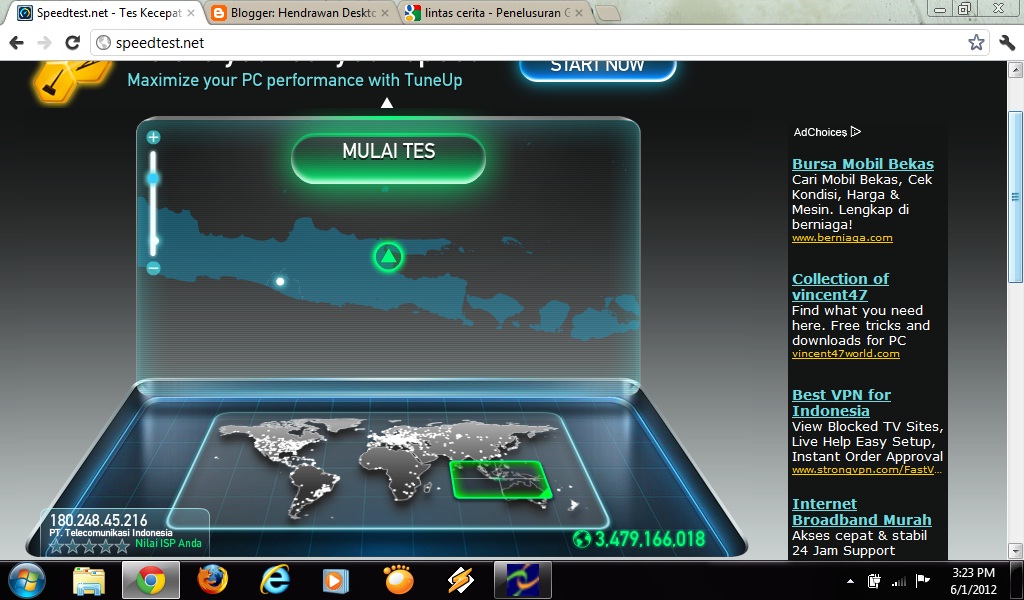Click the browser back arrow
The image size is (1024, 600).
[16, 43]
